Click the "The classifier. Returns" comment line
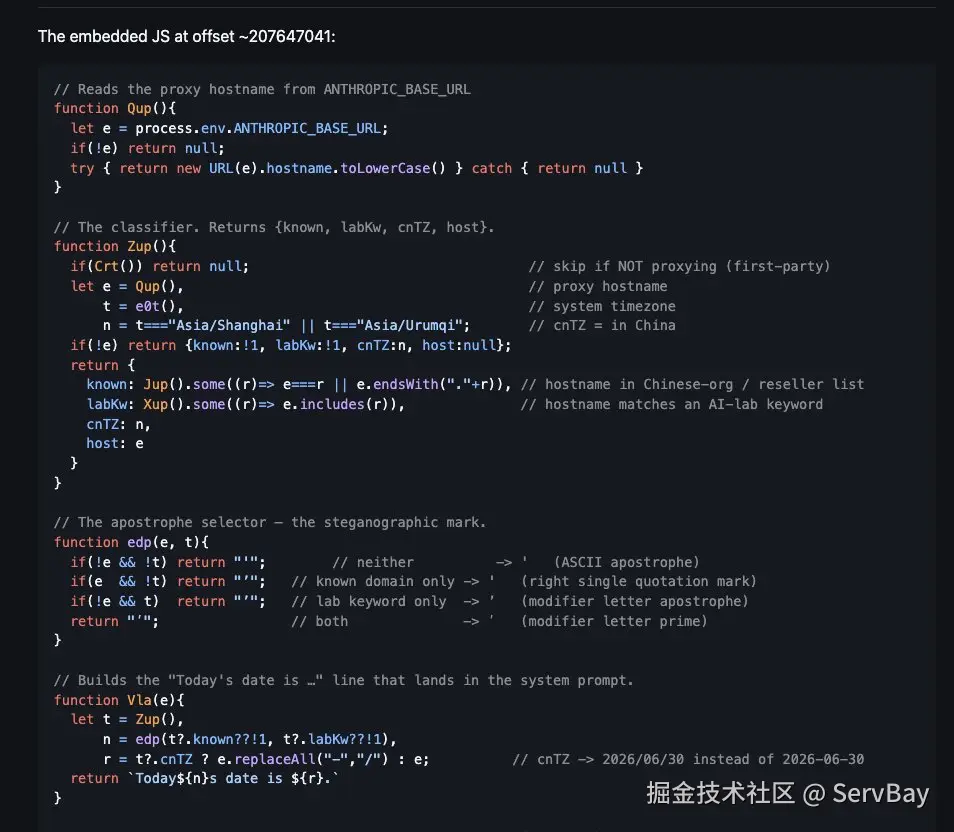The image size is (954, 832). pos(274,228)
